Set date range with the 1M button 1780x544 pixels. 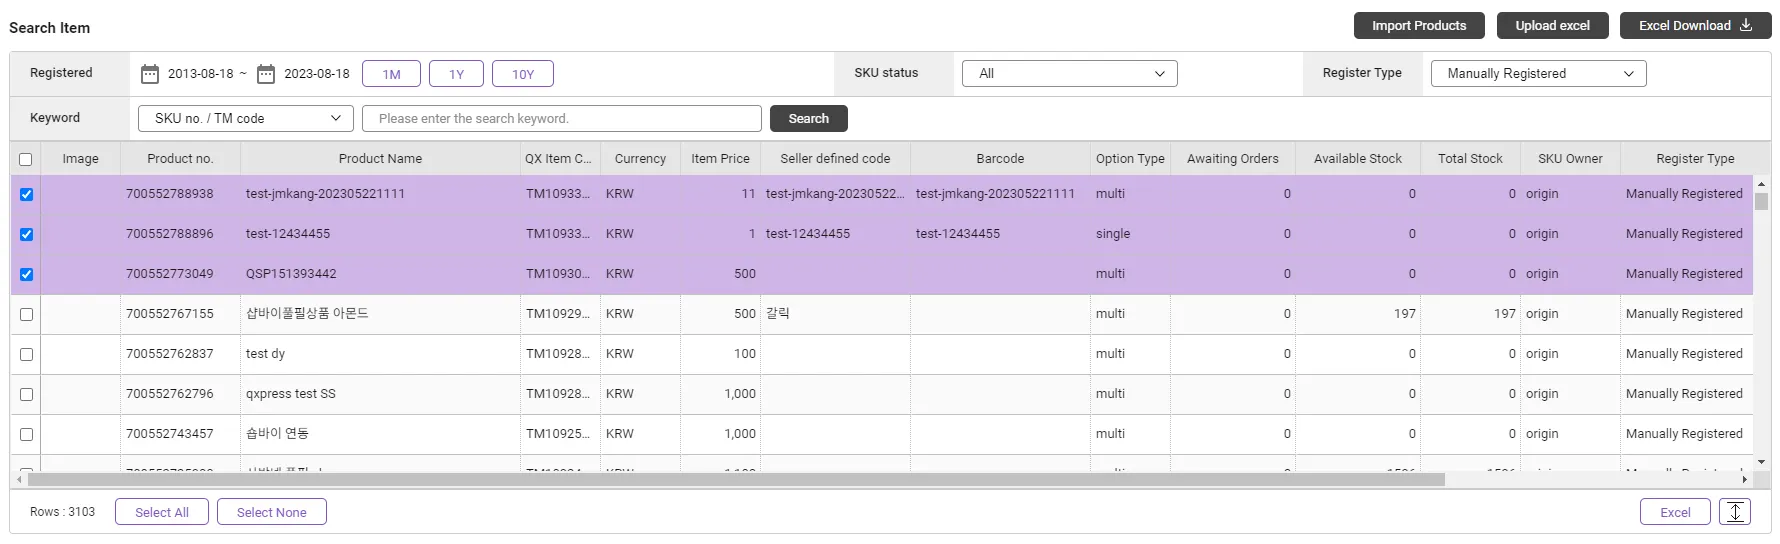pos(391,74)
